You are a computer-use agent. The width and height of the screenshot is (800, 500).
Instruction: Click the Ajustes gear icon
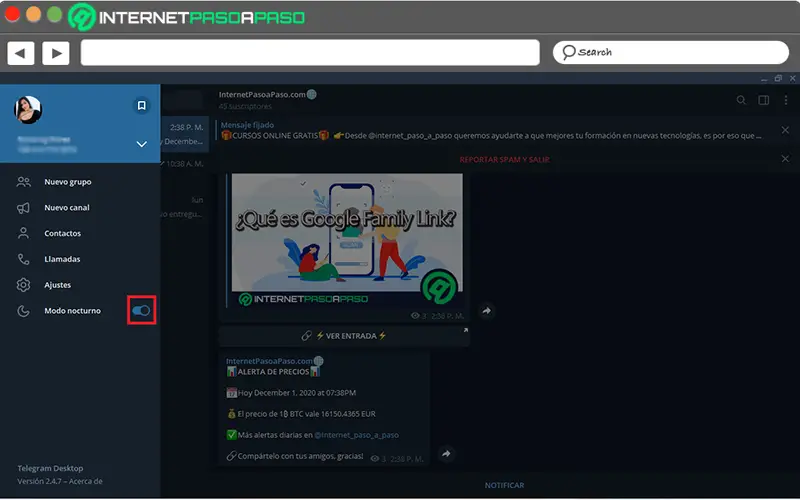pyautogui.click(x=23, y=285)
